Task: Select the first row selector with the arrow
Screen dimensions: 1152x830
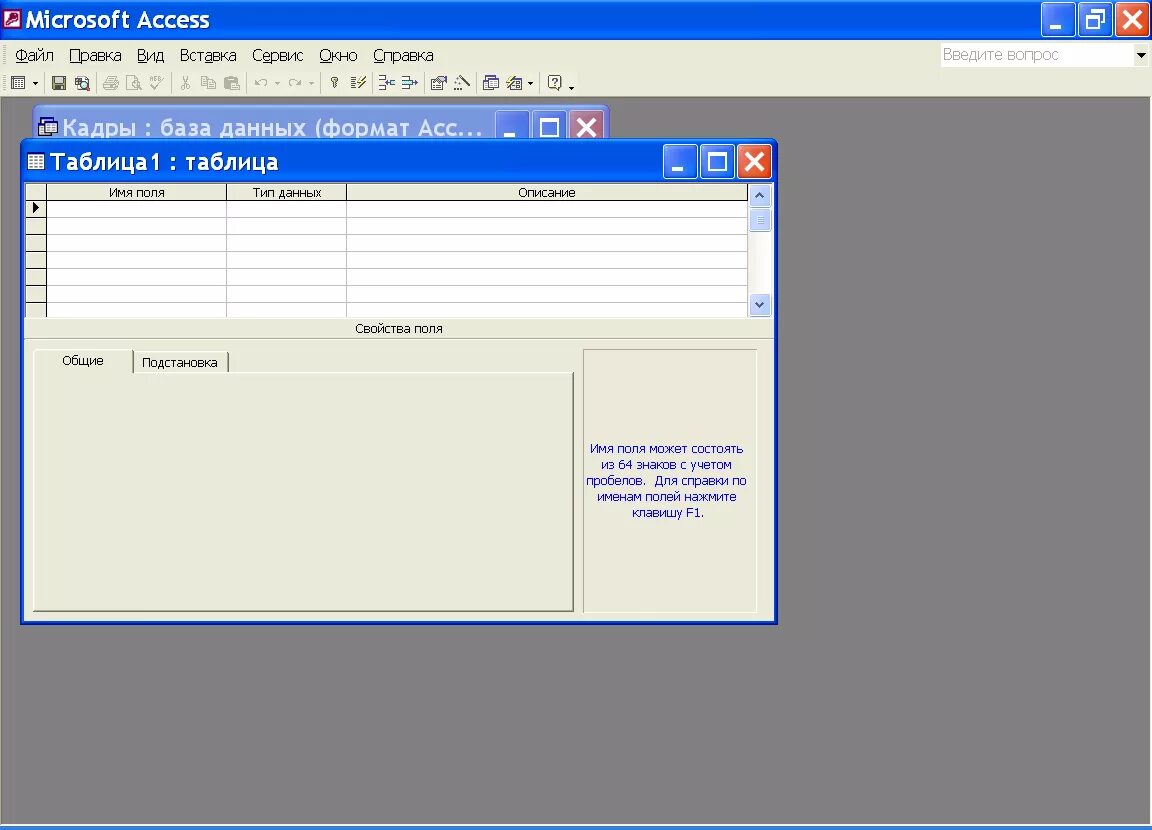Action: [x=36, y=209]
